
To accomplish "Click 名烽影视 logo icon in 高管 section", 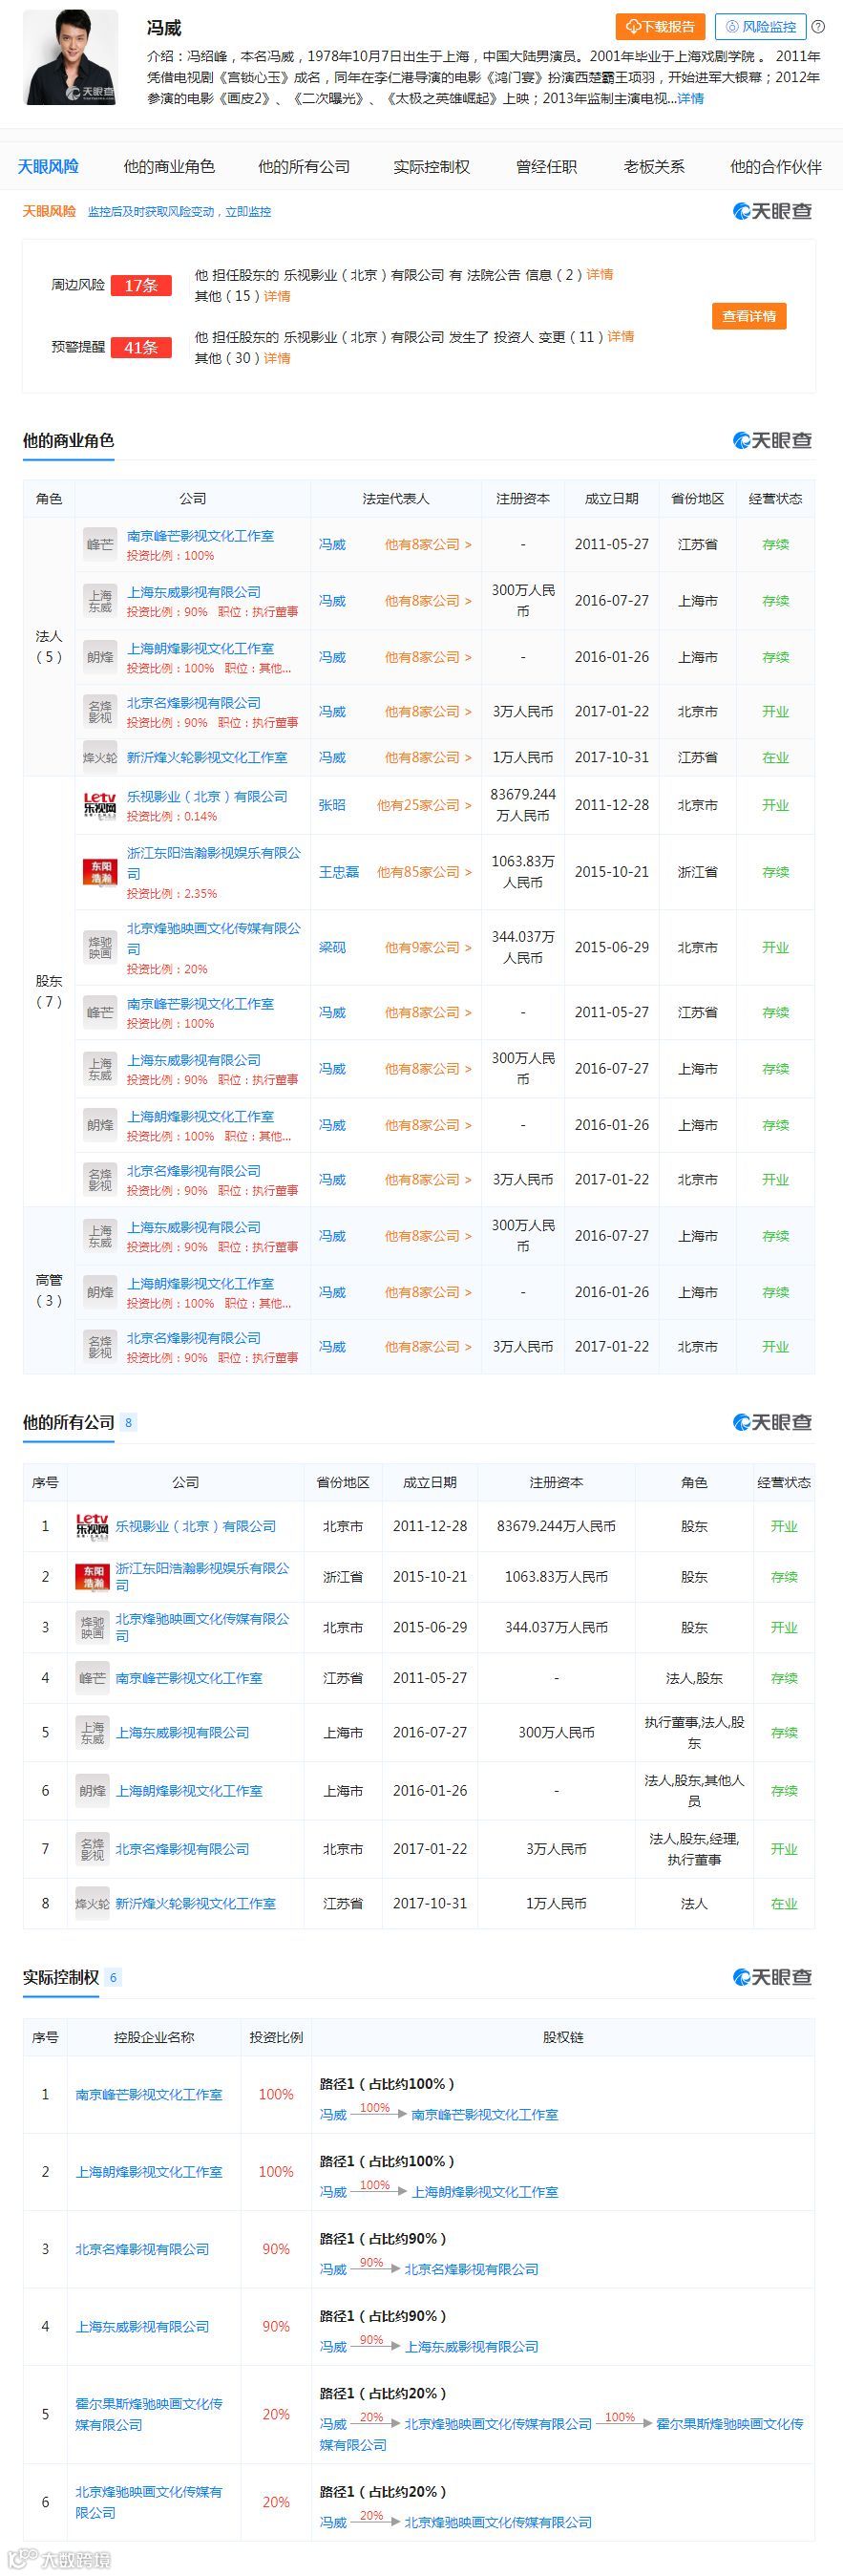I will coord(100,1347).
